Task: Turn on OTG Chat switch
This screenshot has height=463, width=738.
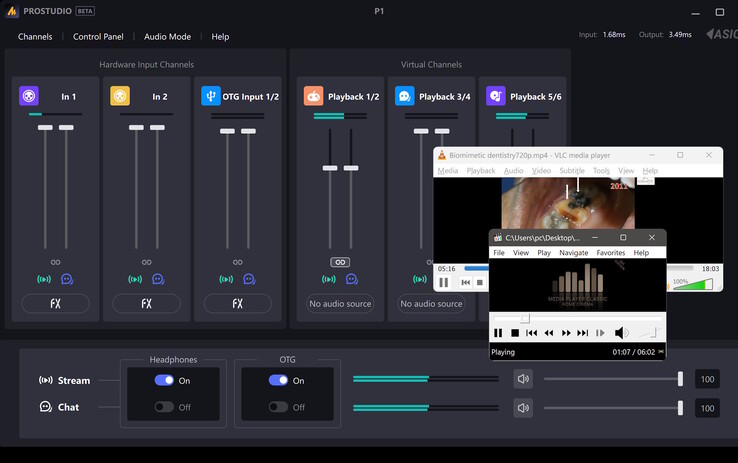Action: coord(278,407)
